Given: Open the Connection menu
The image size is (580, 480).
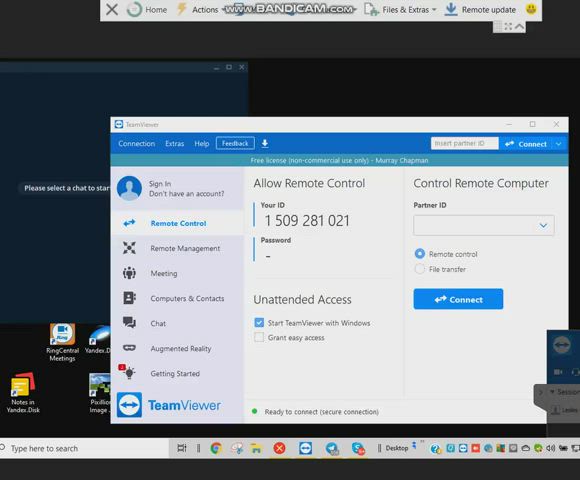Looking at the screenshot, I should (x=136, y=143).
